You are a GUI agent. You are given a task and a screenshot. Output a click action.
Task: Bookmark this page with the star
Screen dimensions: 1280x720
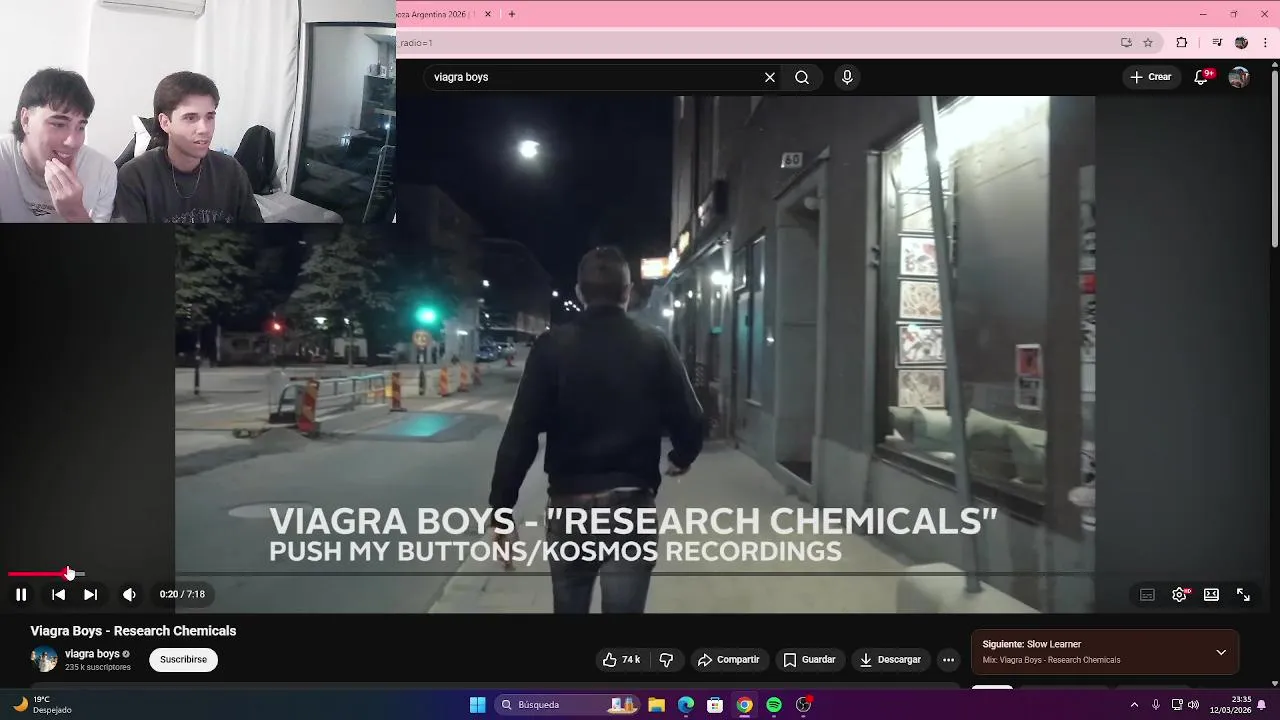click(x=1148, y=43)
